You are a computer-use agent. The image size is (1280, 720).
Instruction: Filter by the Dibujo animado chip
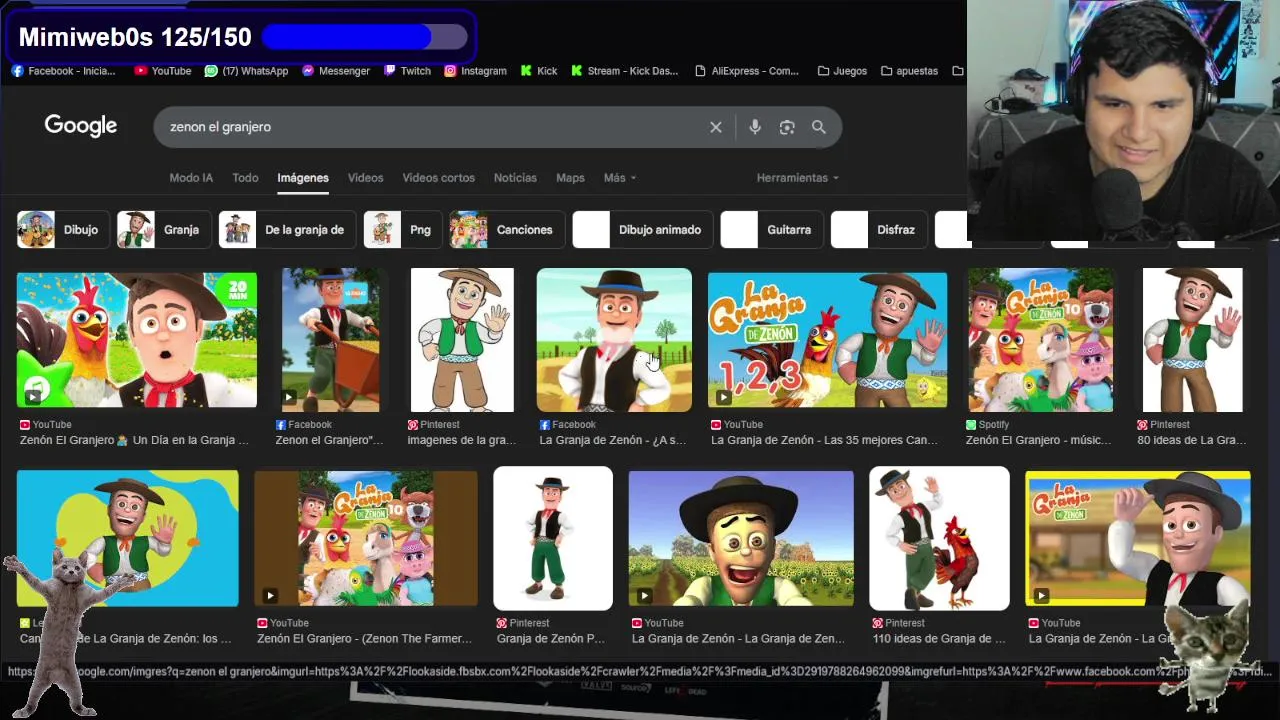642,229
